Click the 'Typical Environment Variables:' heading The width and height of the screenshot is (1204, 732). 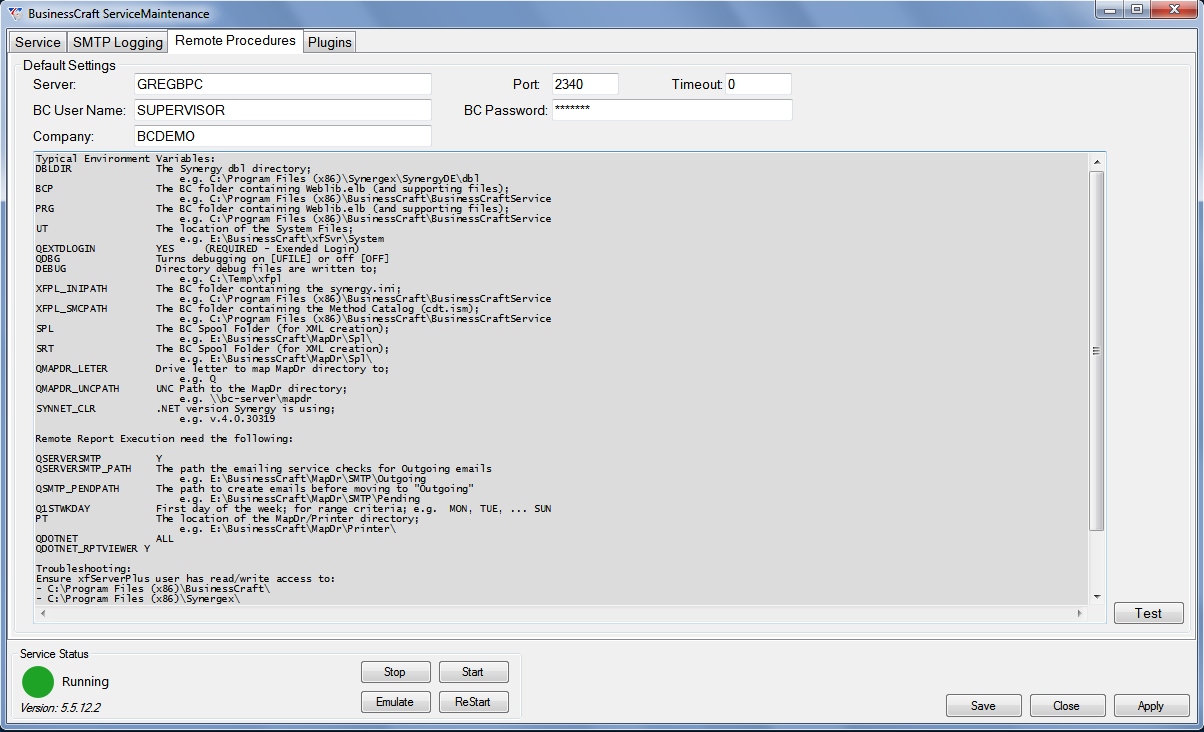(125, 159)
